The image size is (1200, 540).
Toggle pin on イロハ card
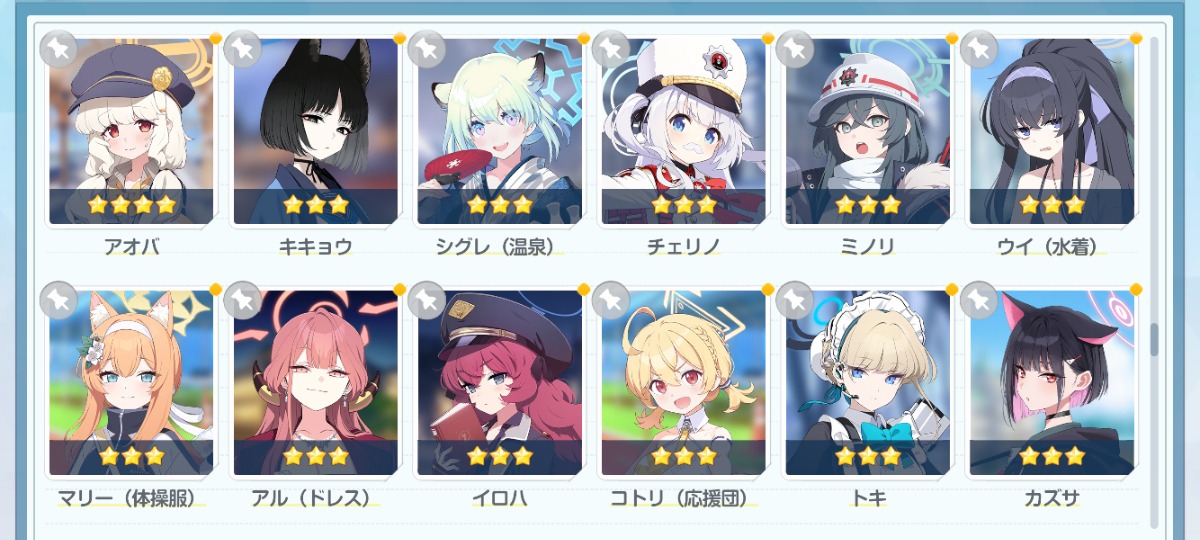426,300
